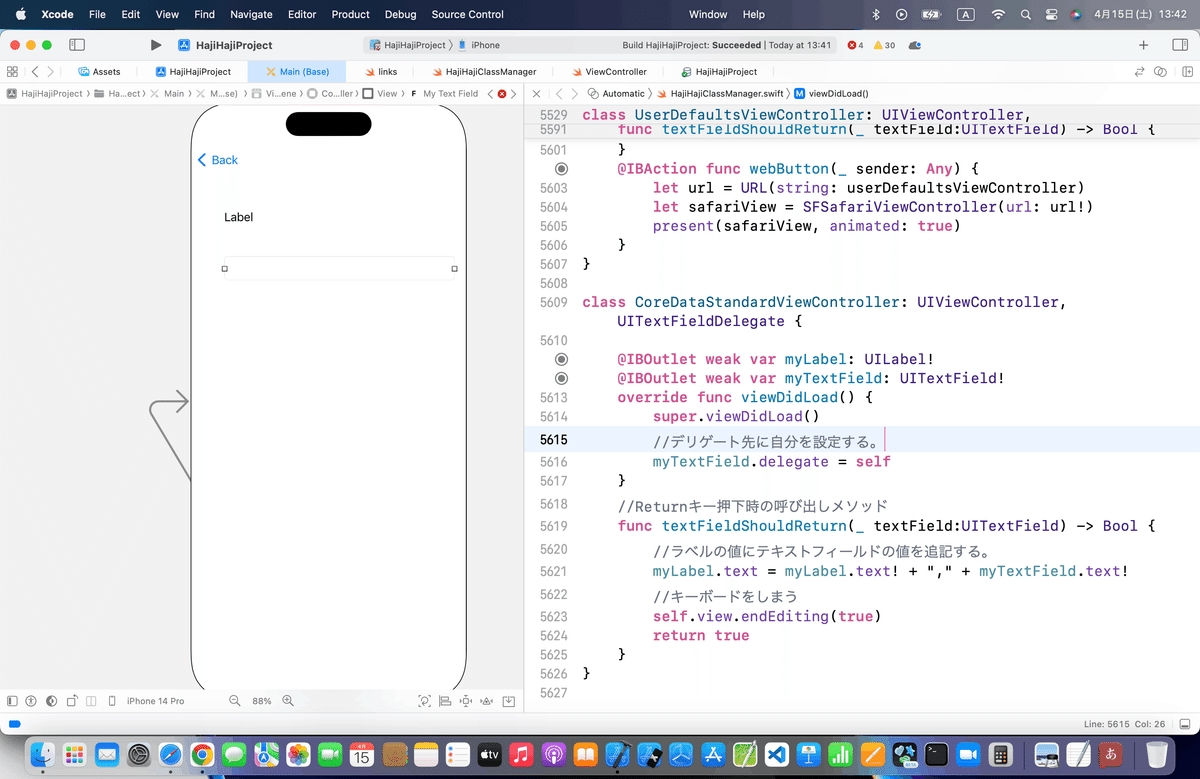The image size is (1200, 779).
Task: Open HajiHajiClassManager.swift in the jump bar
Action: tap(720, 94)
